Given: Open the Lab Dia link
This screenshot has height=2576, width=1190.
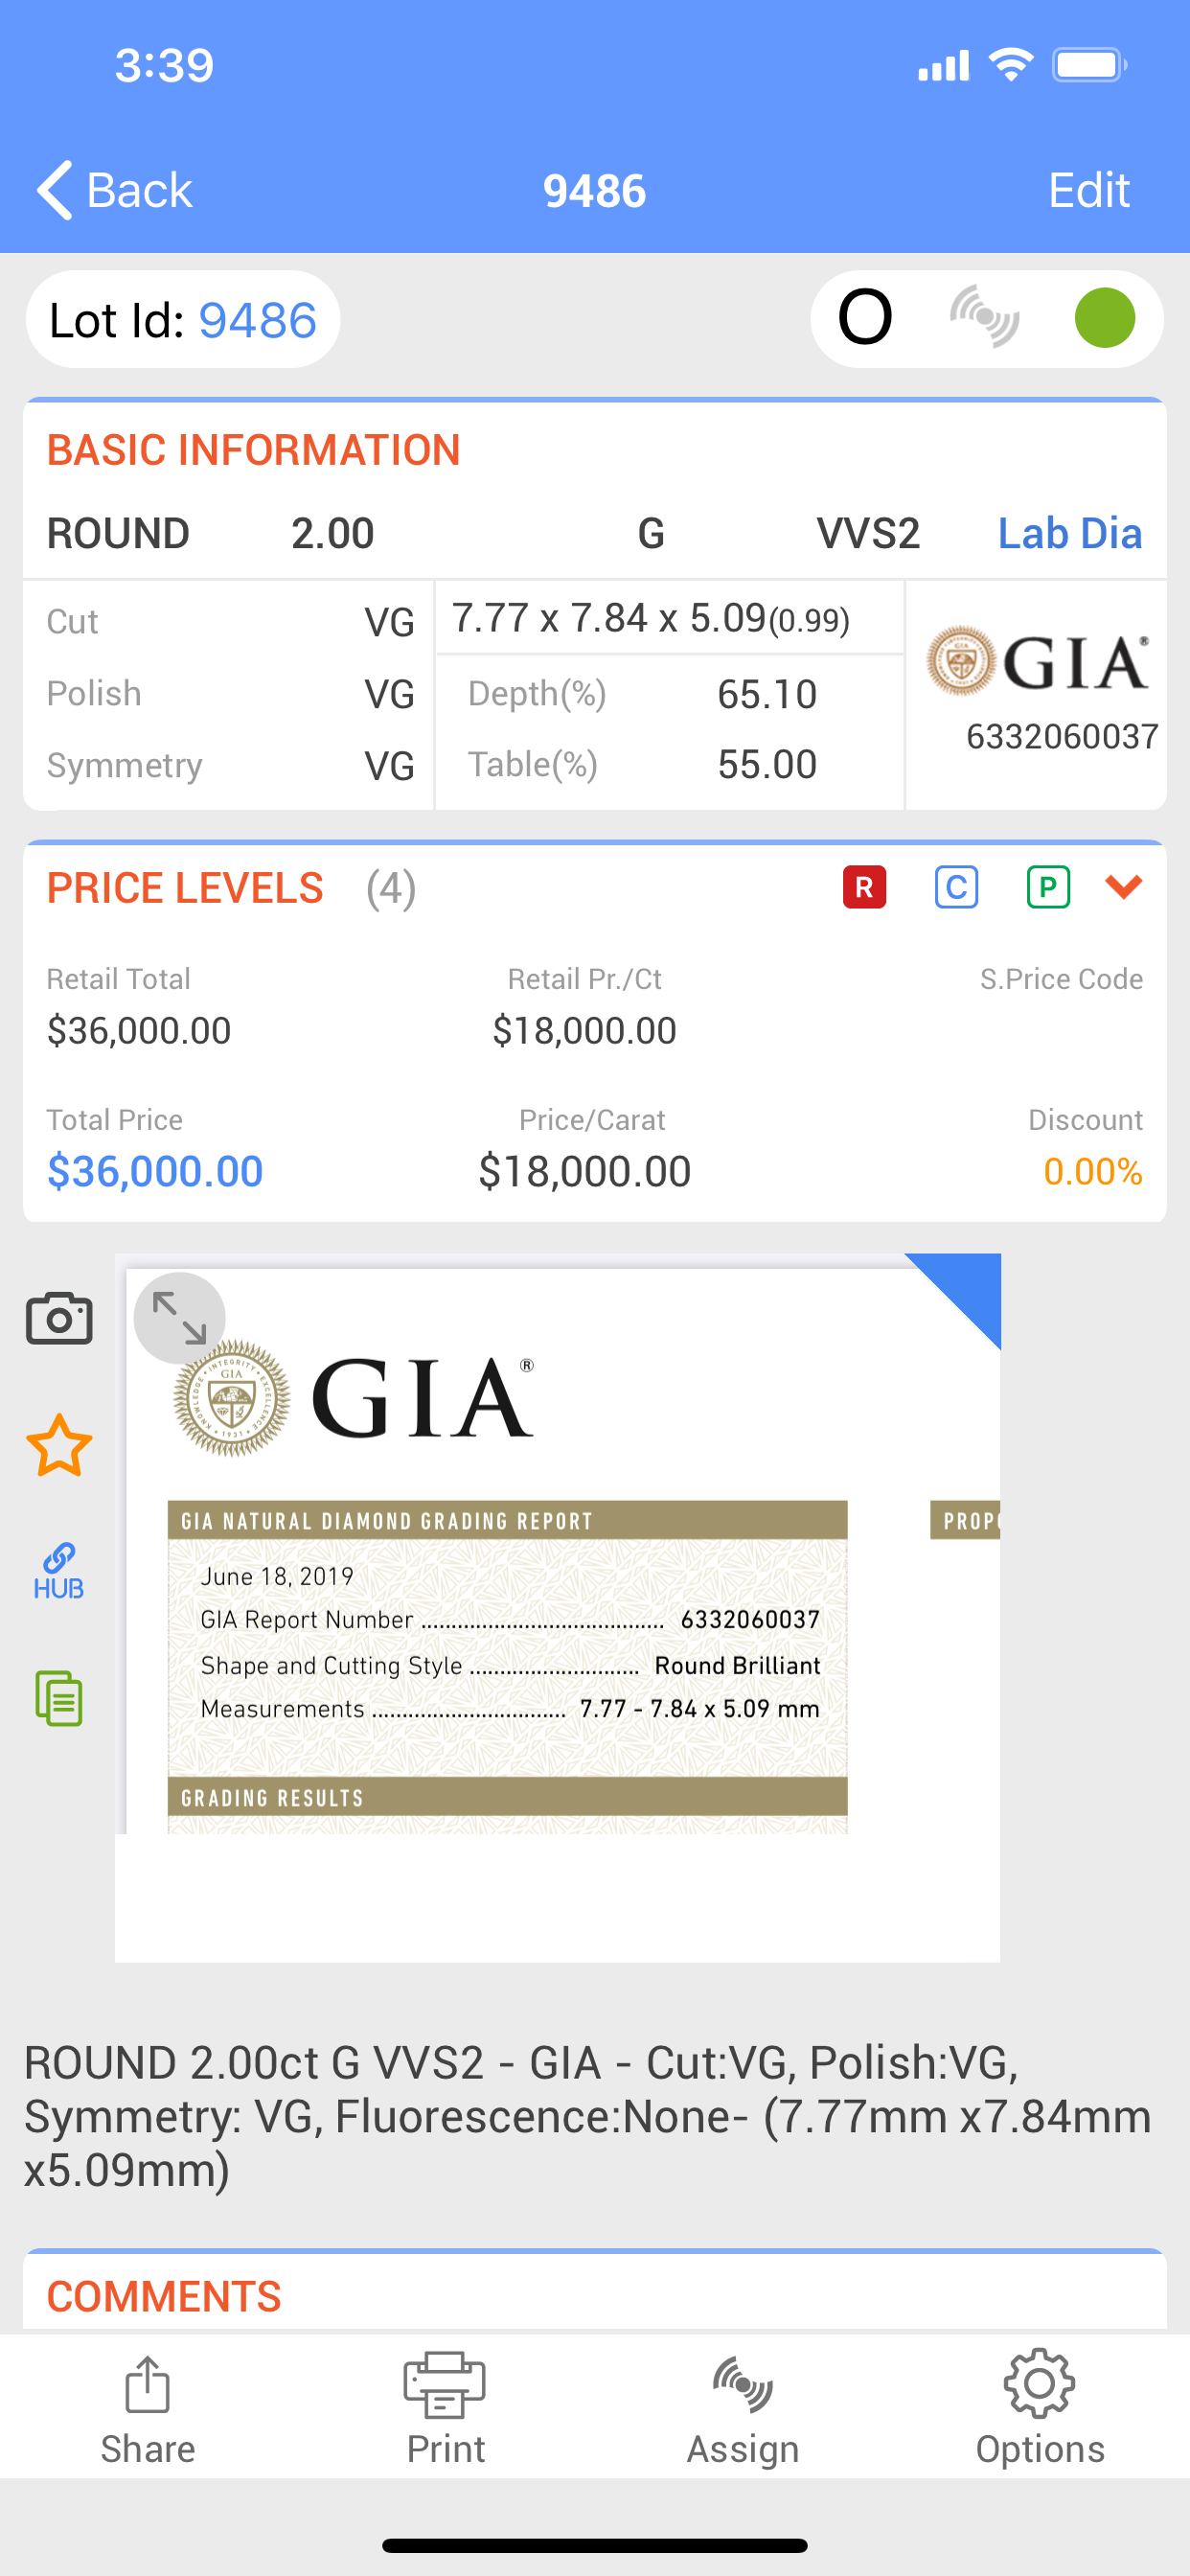Looking at the screenshot, I should [x=1069, y=533].
